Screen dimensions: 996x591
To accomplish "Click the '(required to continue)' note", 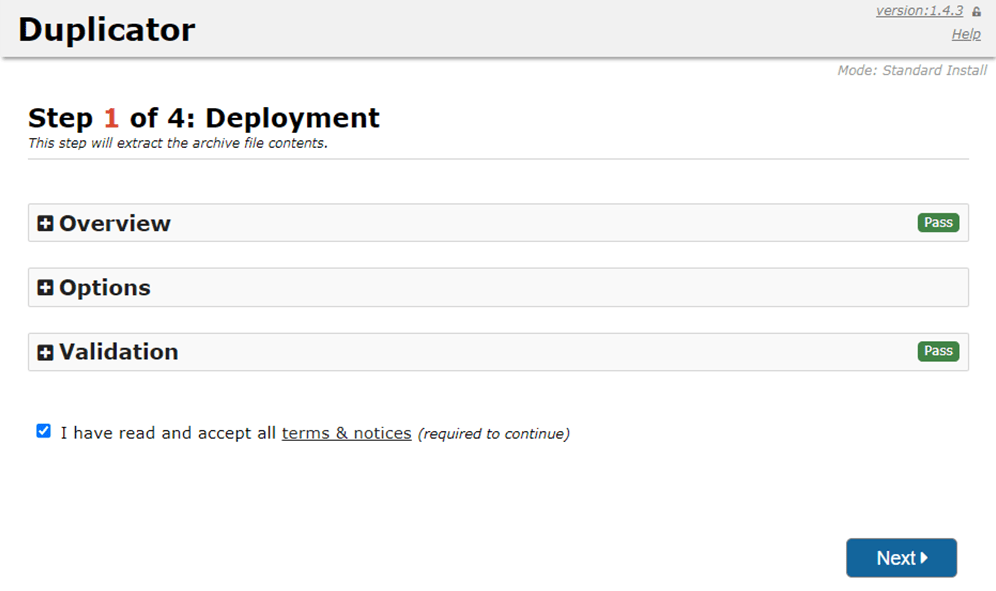I will [x=494, y=433].
